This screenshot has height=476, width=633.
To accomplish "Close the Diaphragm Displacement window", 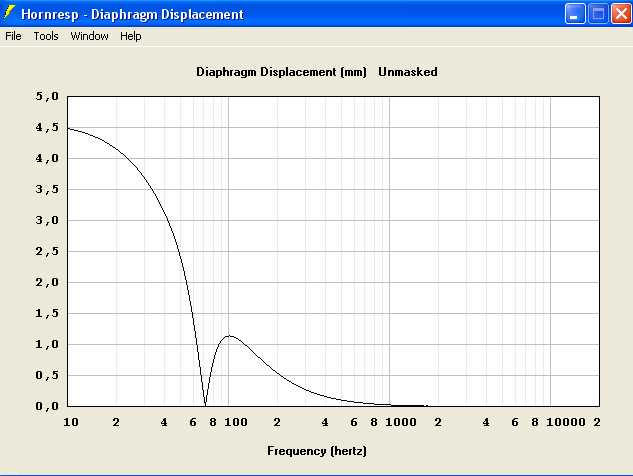I will coord(621,14).
